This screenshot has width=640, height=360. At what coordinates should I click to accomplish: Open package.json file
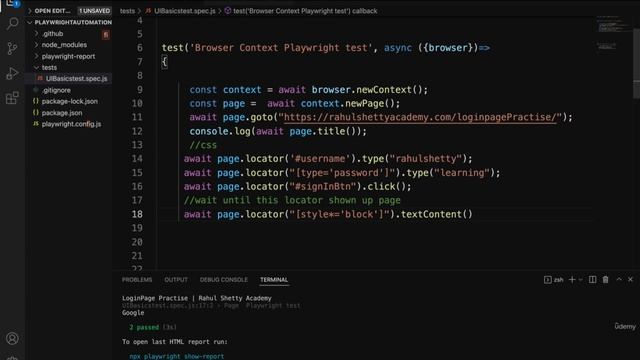[x=62, y=113]
